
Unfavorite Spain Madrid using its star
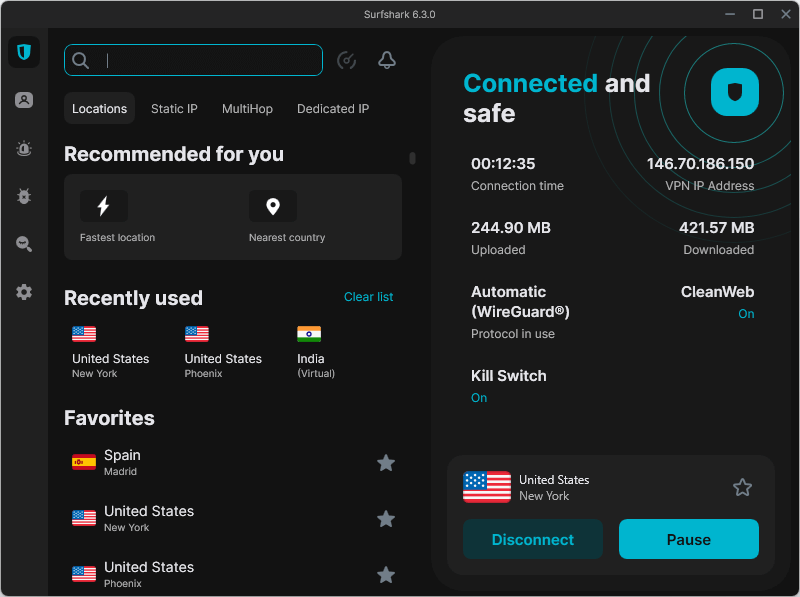(386, 463)
